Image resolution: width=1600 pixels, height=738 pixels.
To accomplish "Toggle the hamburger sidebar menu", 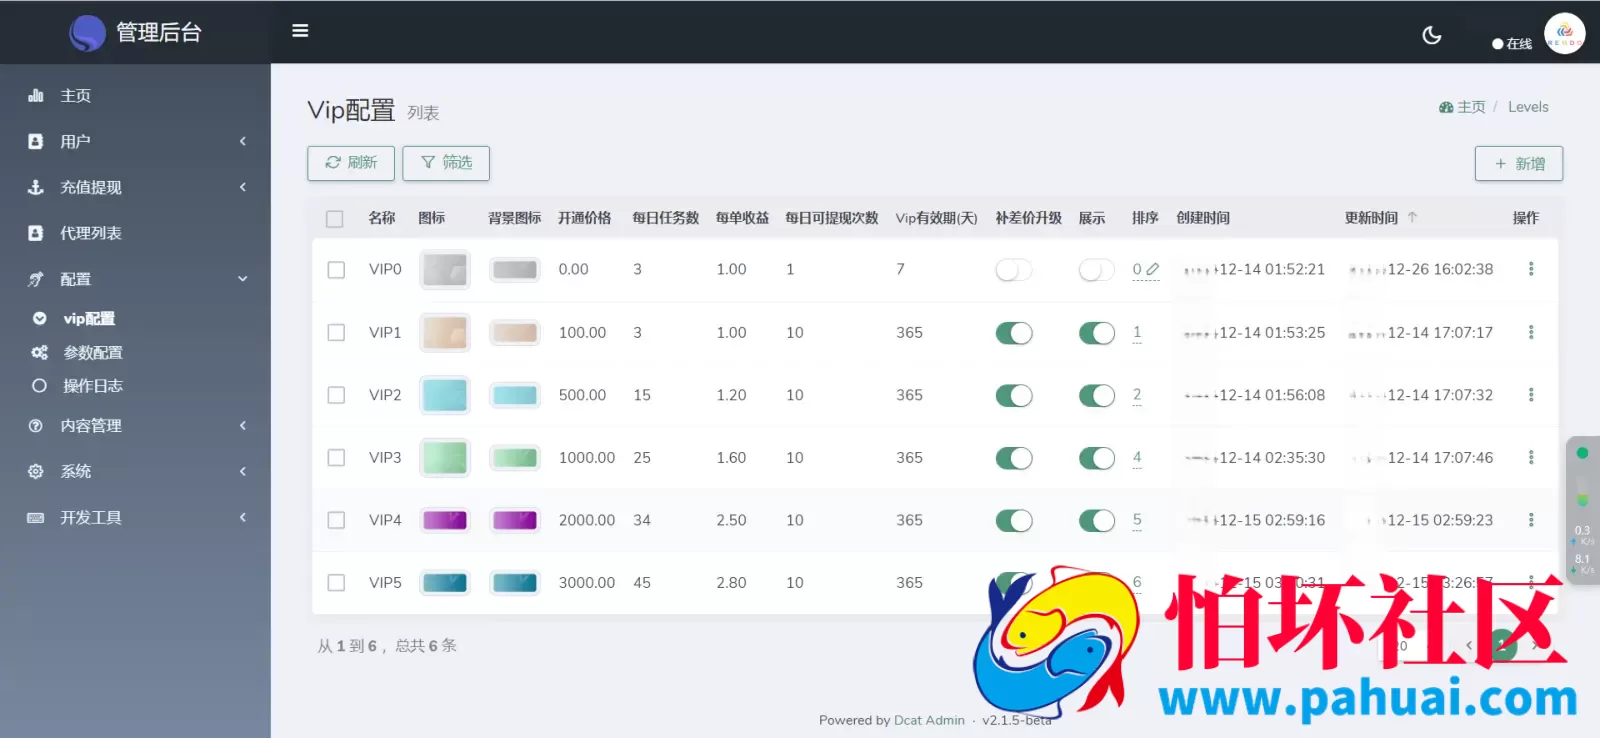I will click(300, 31).
